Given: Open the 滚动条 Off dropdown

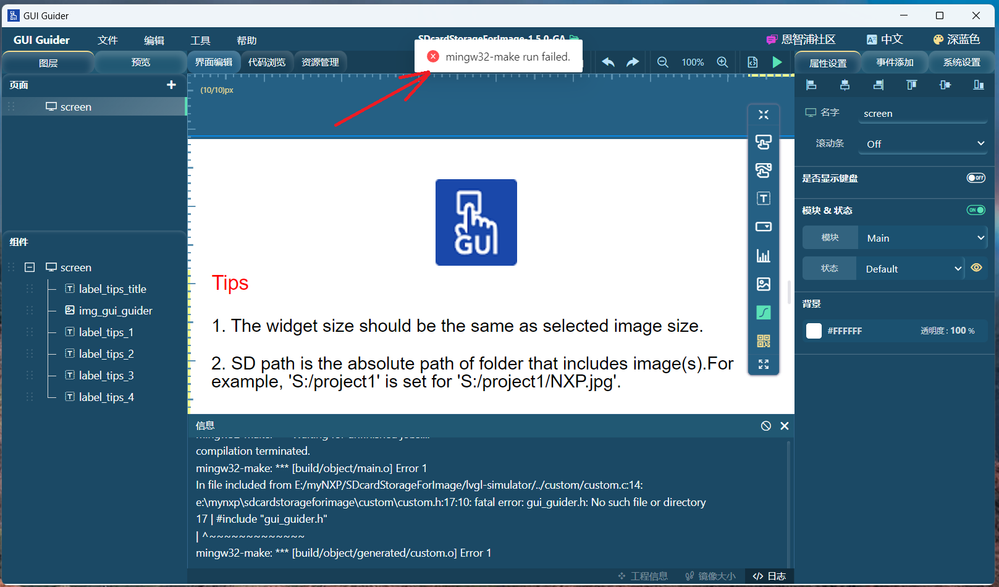Looking at the screenshot, I should (x=923, y=144).
